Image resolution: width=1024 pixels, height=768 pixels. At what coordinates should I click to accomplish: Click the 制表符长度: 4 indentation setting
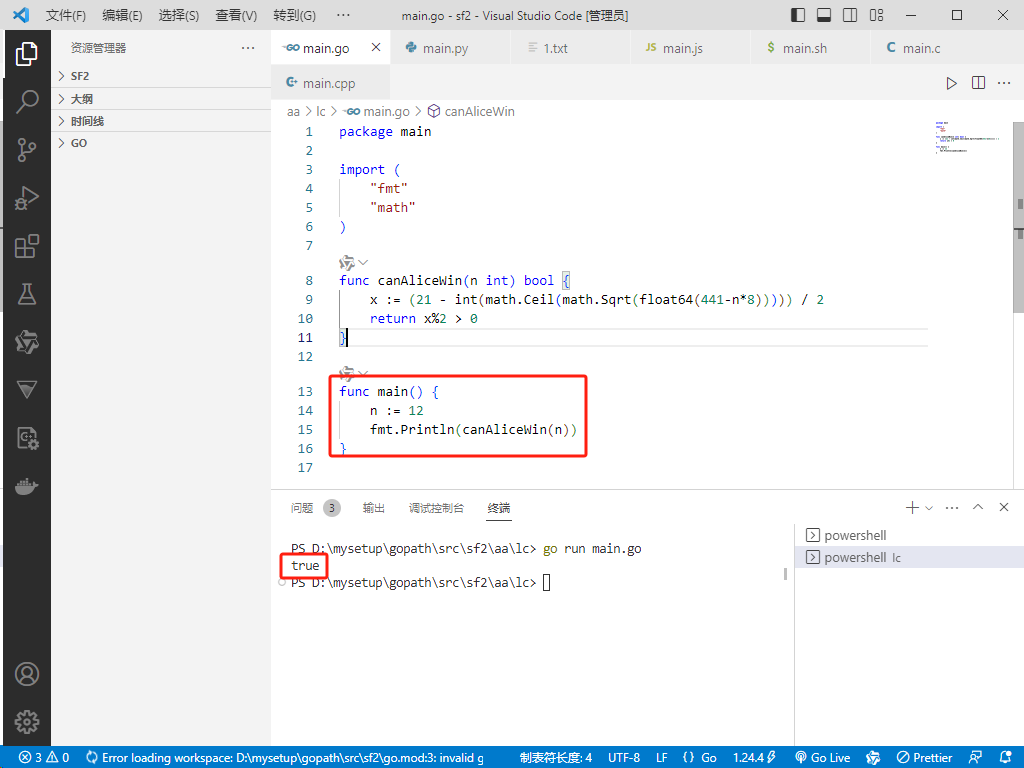click(x=556, y=758)
